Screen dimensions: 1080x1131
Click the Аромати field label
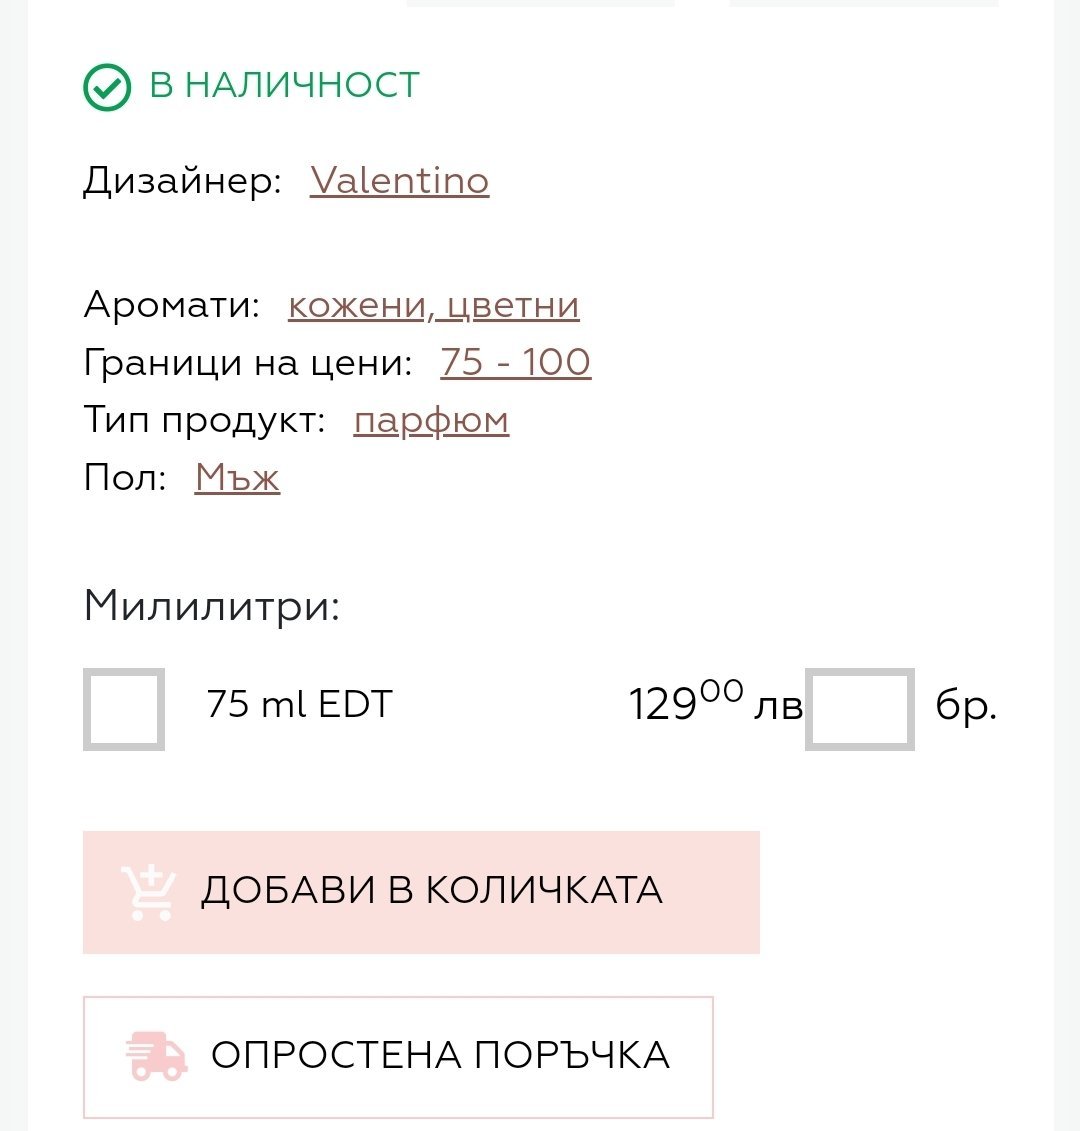pos(172,305)
